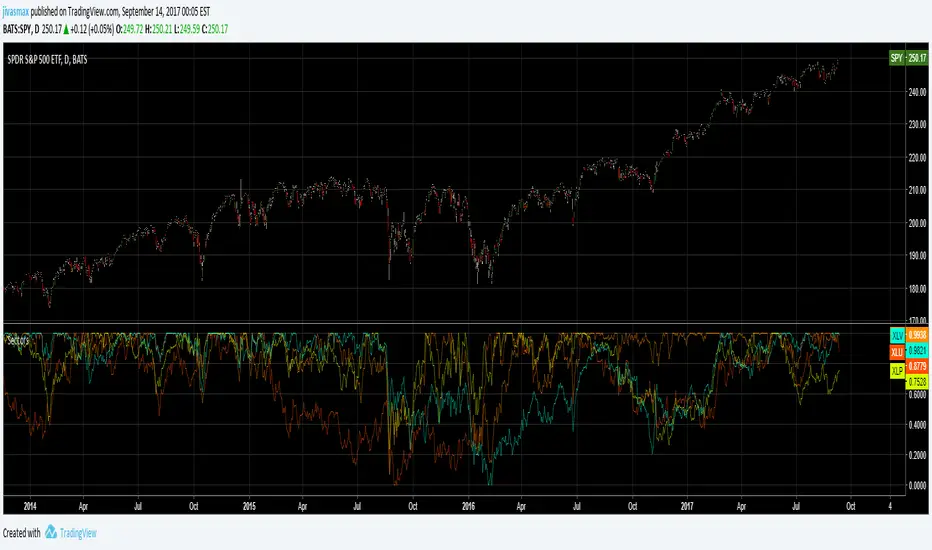Screen dimensions: 932x550
Task: Click the indicator axis label 0.6000
Action: pyautogui.click(x=917, y=394)
